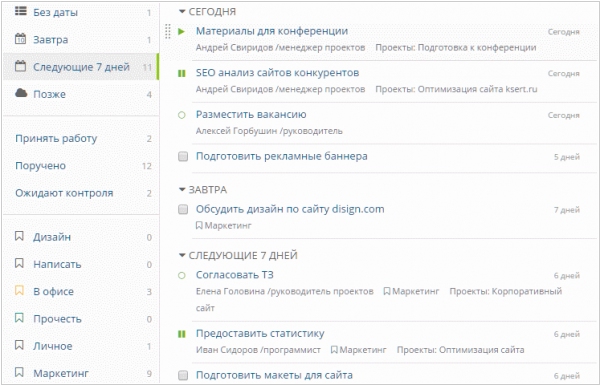Click the circle status icon of 'Разместить вакансию'

(182, 115)
